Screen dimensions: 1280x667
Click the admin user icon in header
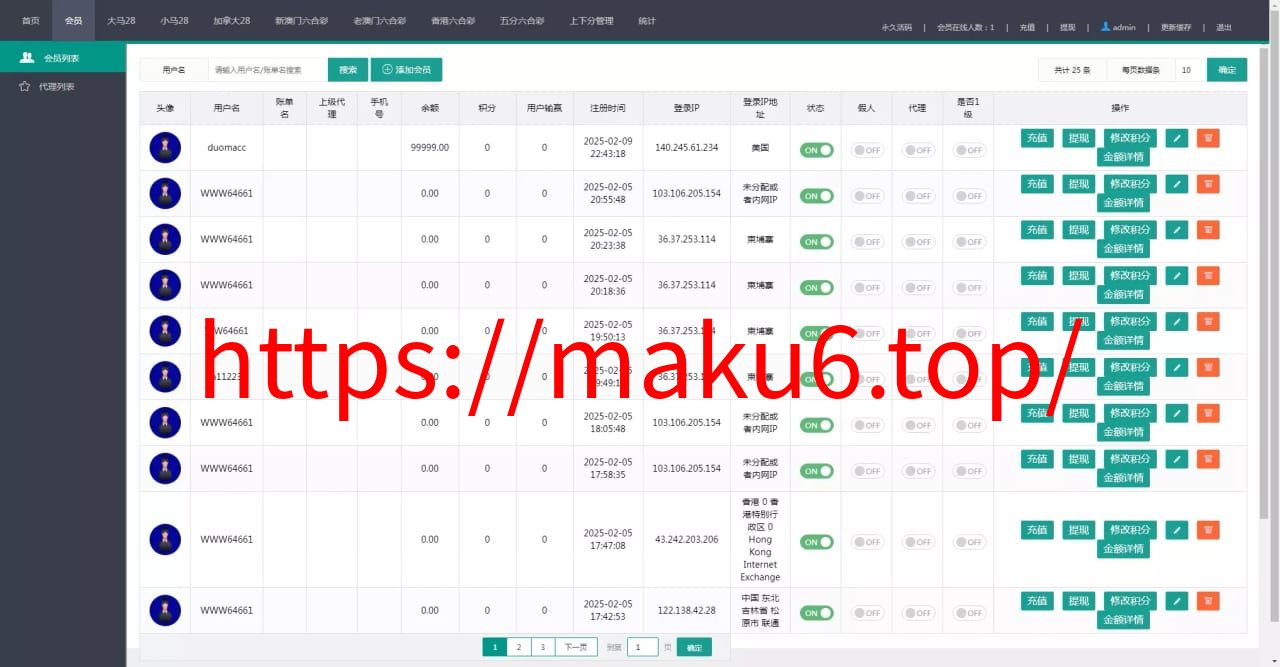pyautogui.click(x=1106, y=26)
